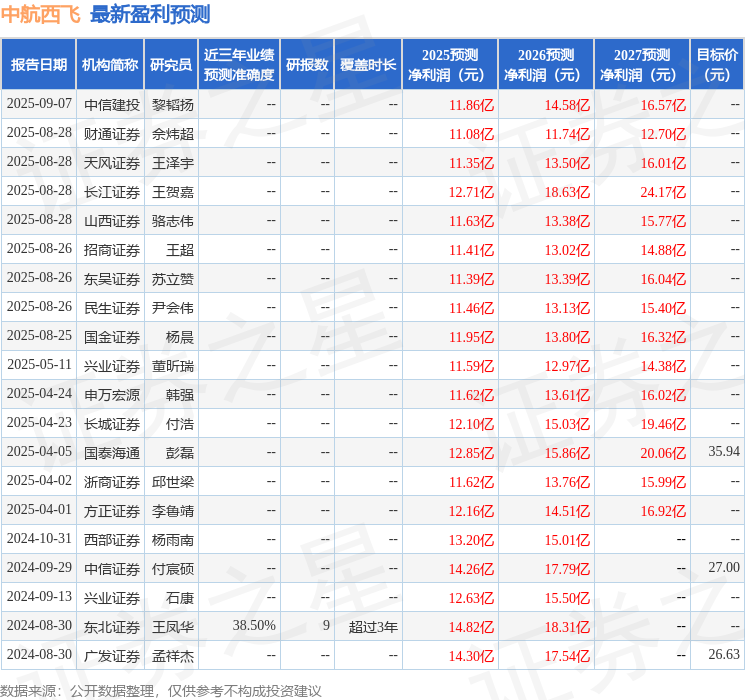The image size is (745, 700).
Task: Click the 近三年业绩预测准确度 column header
Action: coord(239,65)
